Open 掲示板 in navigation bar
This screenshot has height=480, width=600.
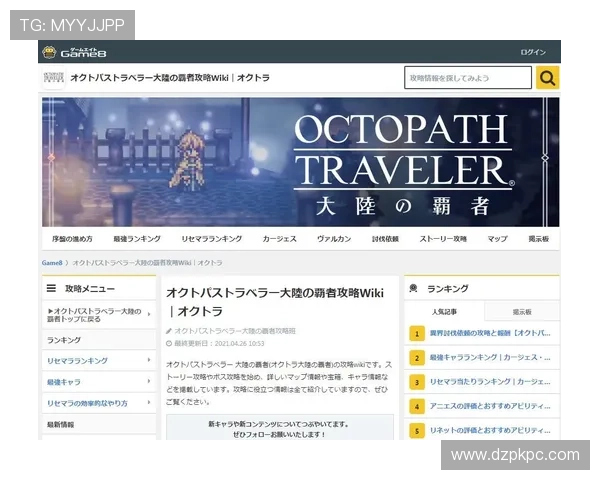pyautogui.click(x=538, y=239)
